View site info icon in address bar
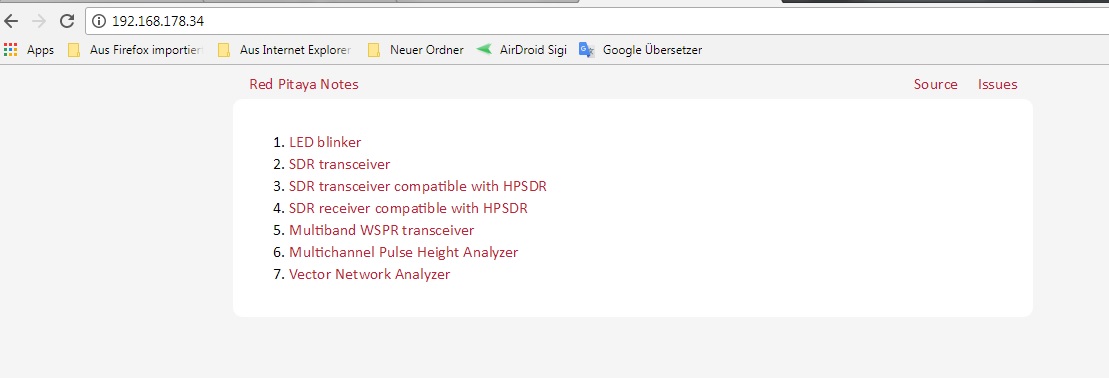 99,21
